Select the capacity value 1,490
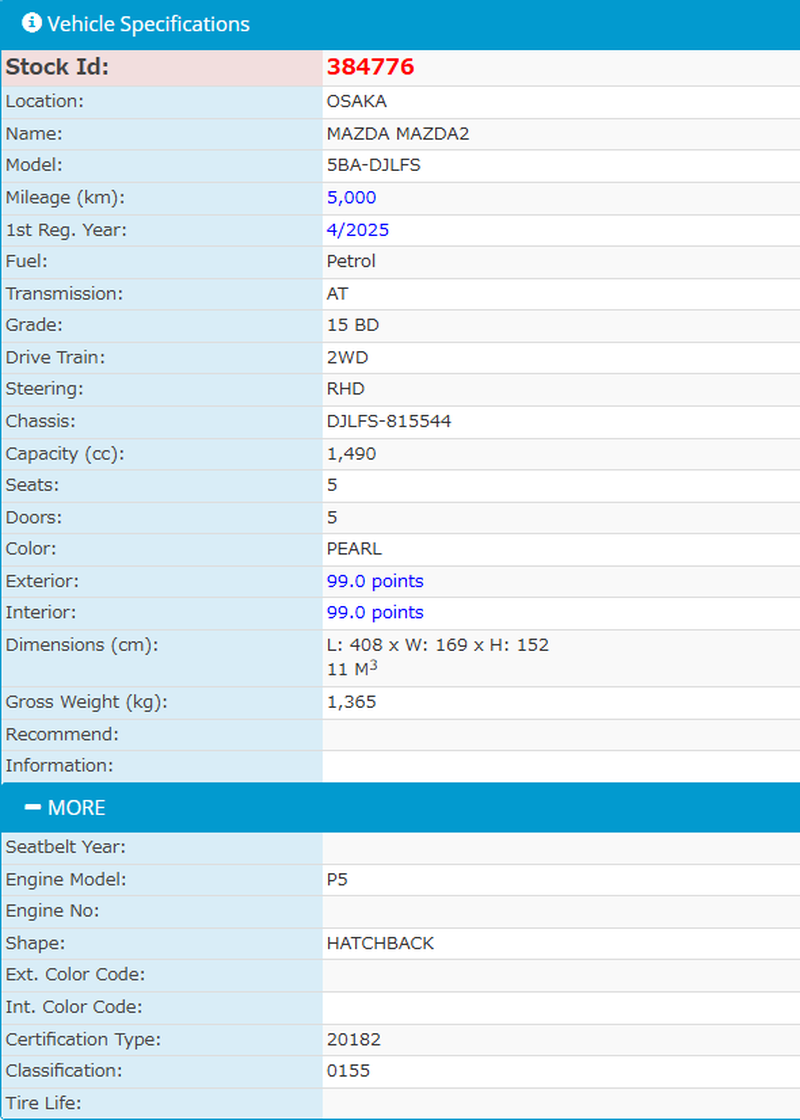The height and width of the screenshot is (1120, 800). point(351,454)
